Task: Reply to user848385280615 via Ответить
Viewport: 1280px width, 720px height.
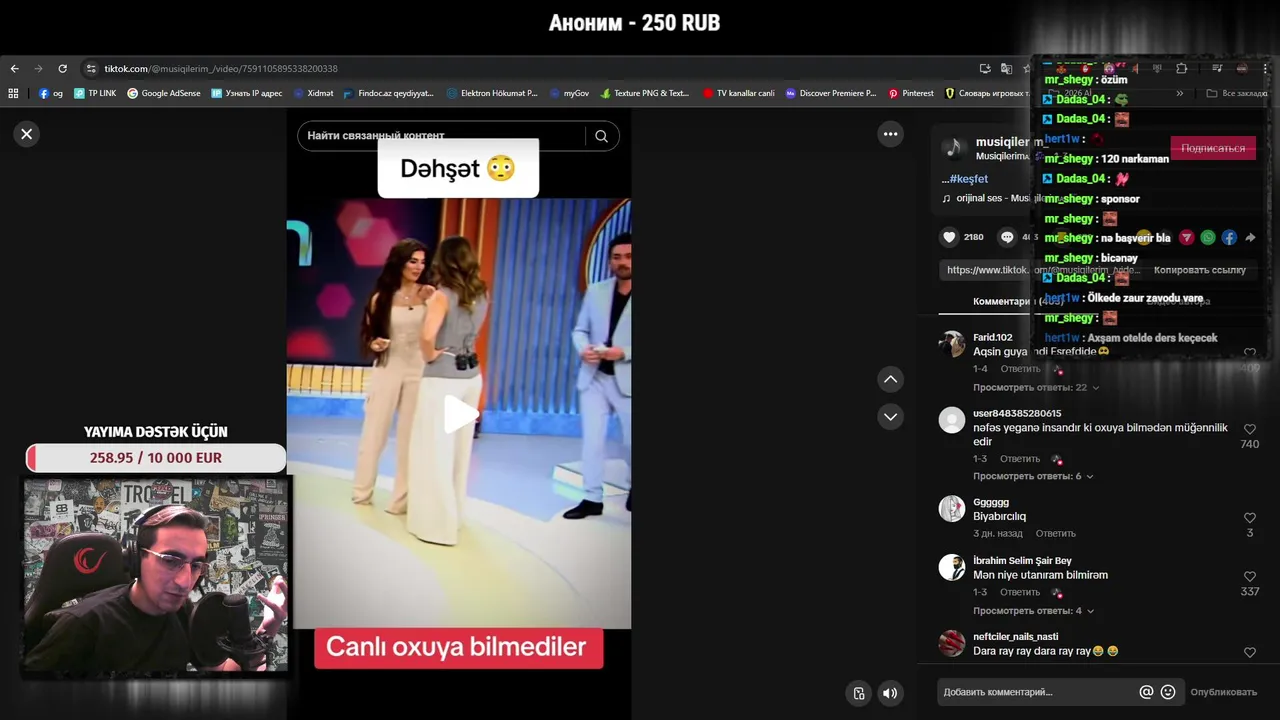Action: point(1020,459)
